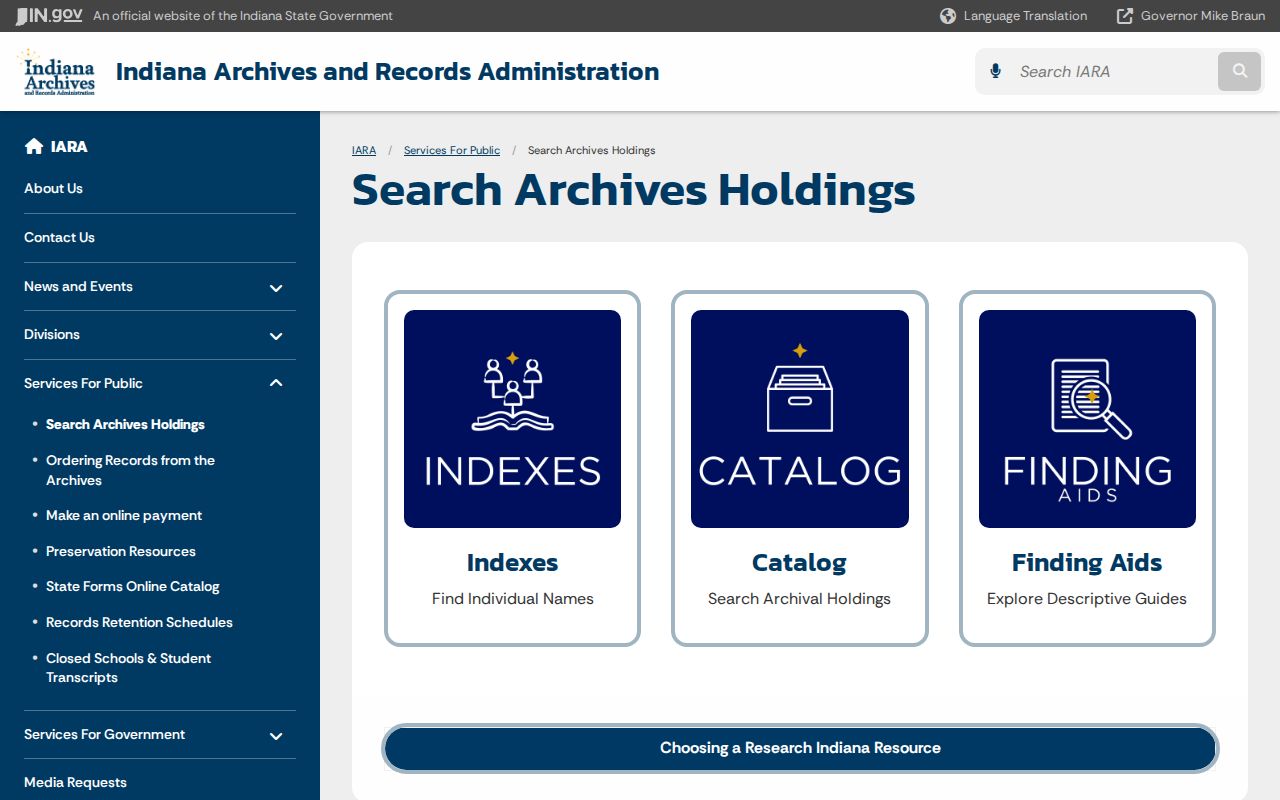
Task: Expand the Services For Government chevron
Action: pyautogui.click(x=276, y=736)
